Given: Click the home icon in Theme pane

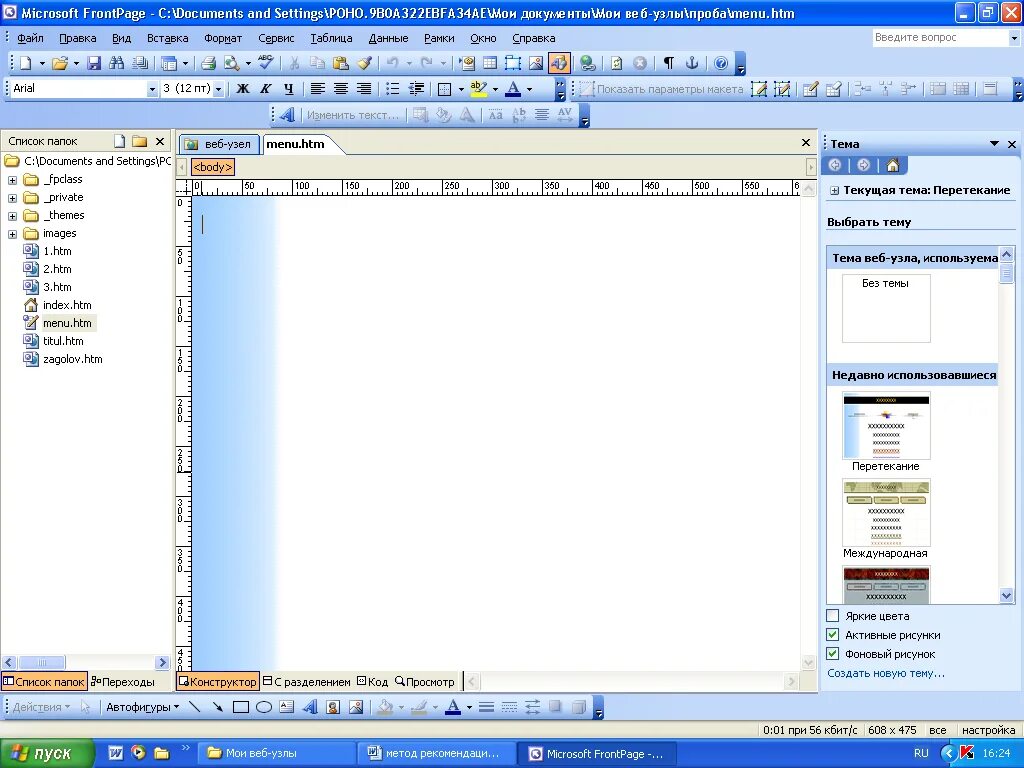Looking at the screenshot, I should (x=893, y=165).
